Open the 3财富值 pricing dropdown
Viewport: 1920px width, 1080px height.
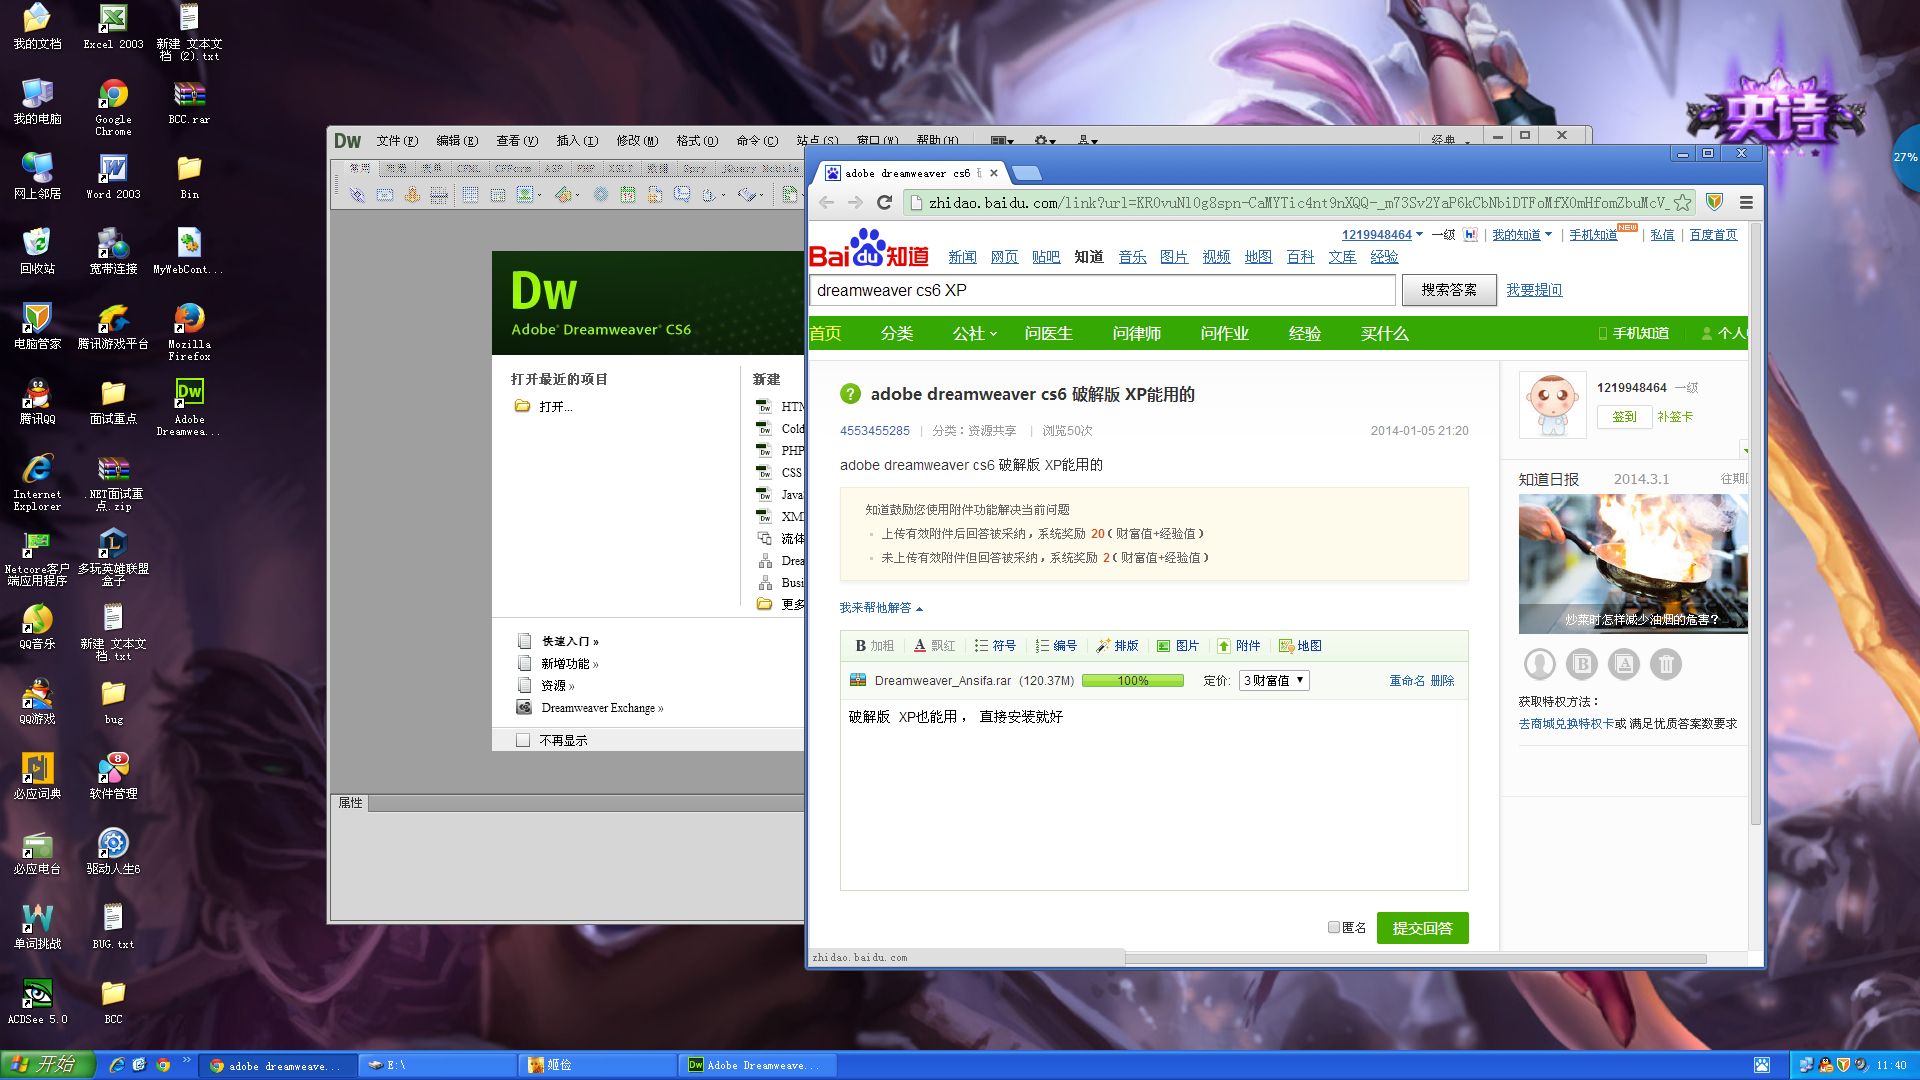[1272, 680]
